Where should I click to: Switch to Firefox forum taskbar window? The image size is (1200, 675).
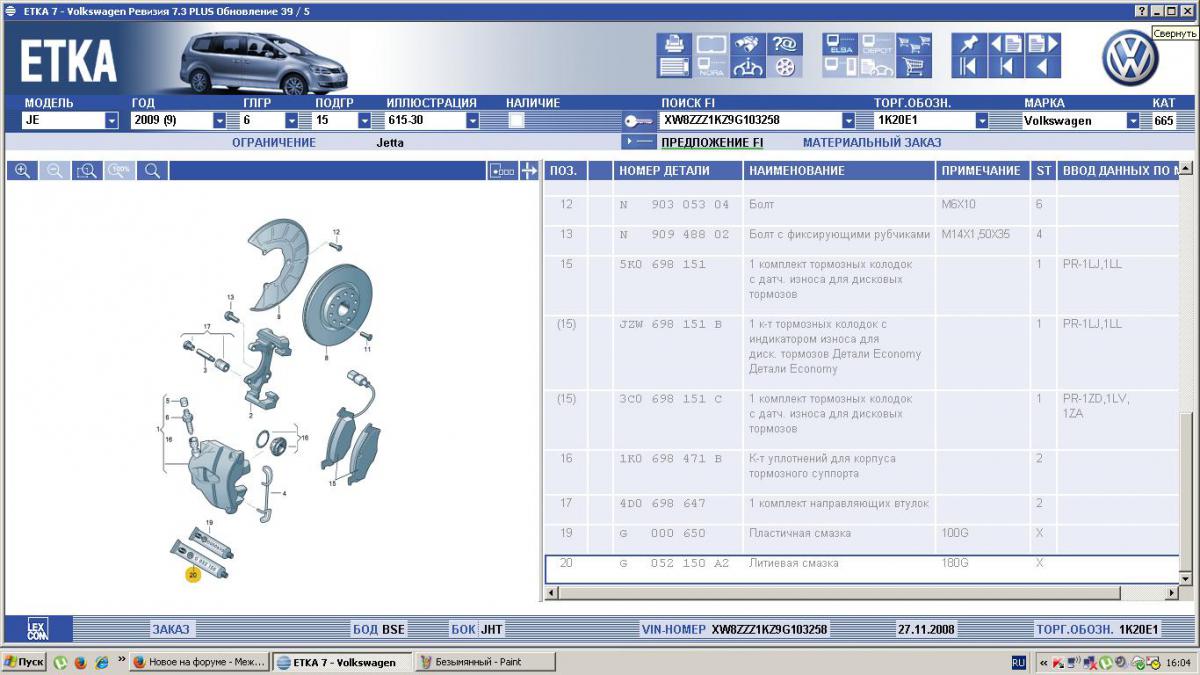point(199,662)
